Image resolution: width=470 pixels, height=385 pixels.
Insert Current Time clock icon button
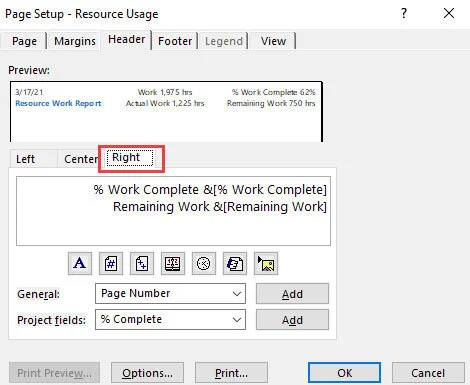point(204,263)
